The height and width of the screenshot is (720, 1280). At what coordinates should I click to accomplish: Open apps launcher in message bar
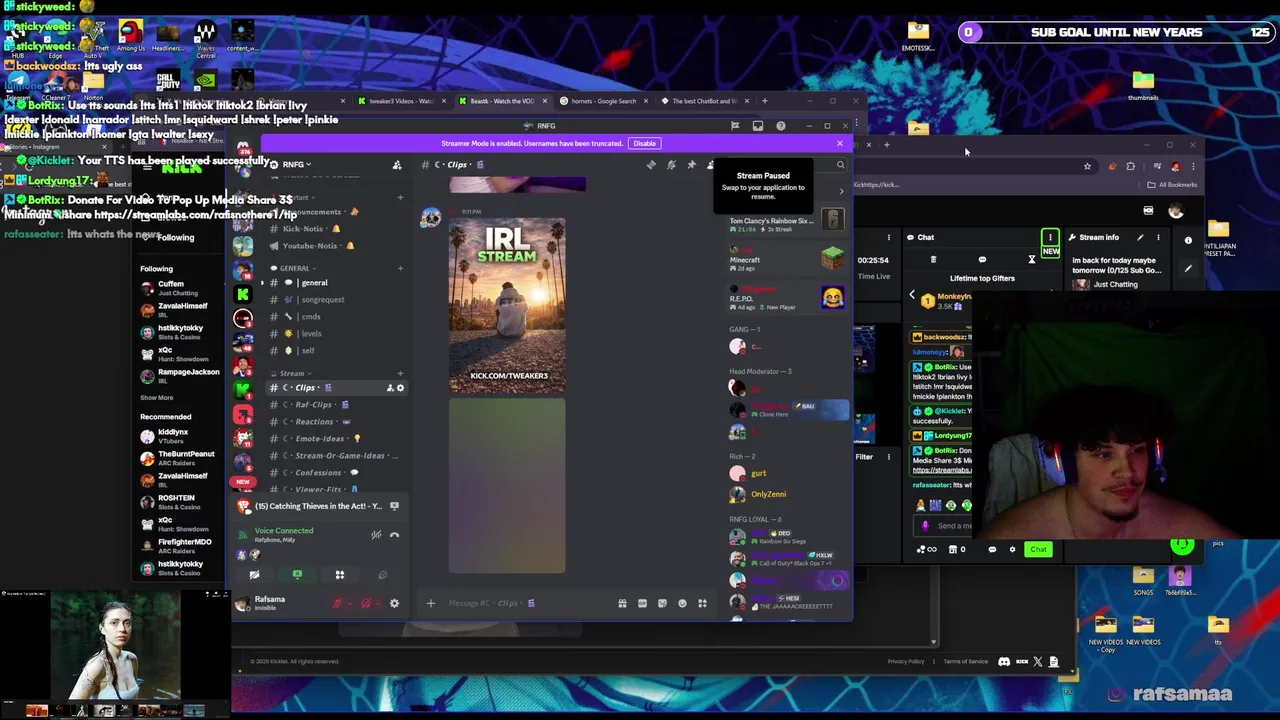coord(702,603)
